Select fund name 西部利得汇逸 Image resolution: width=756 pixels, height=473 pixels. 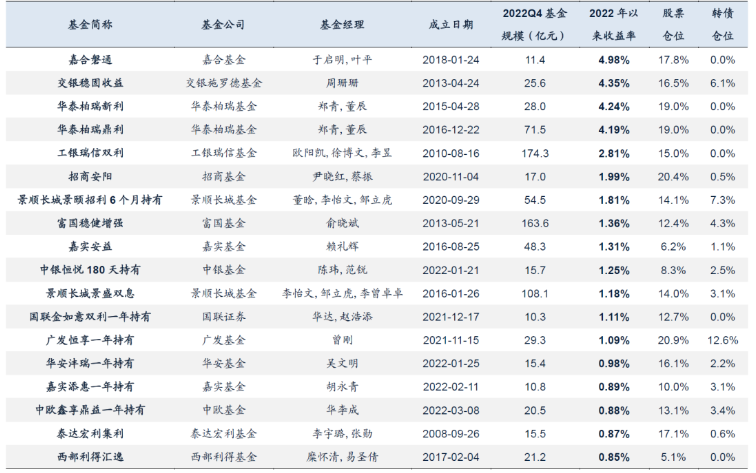point(90,457)
